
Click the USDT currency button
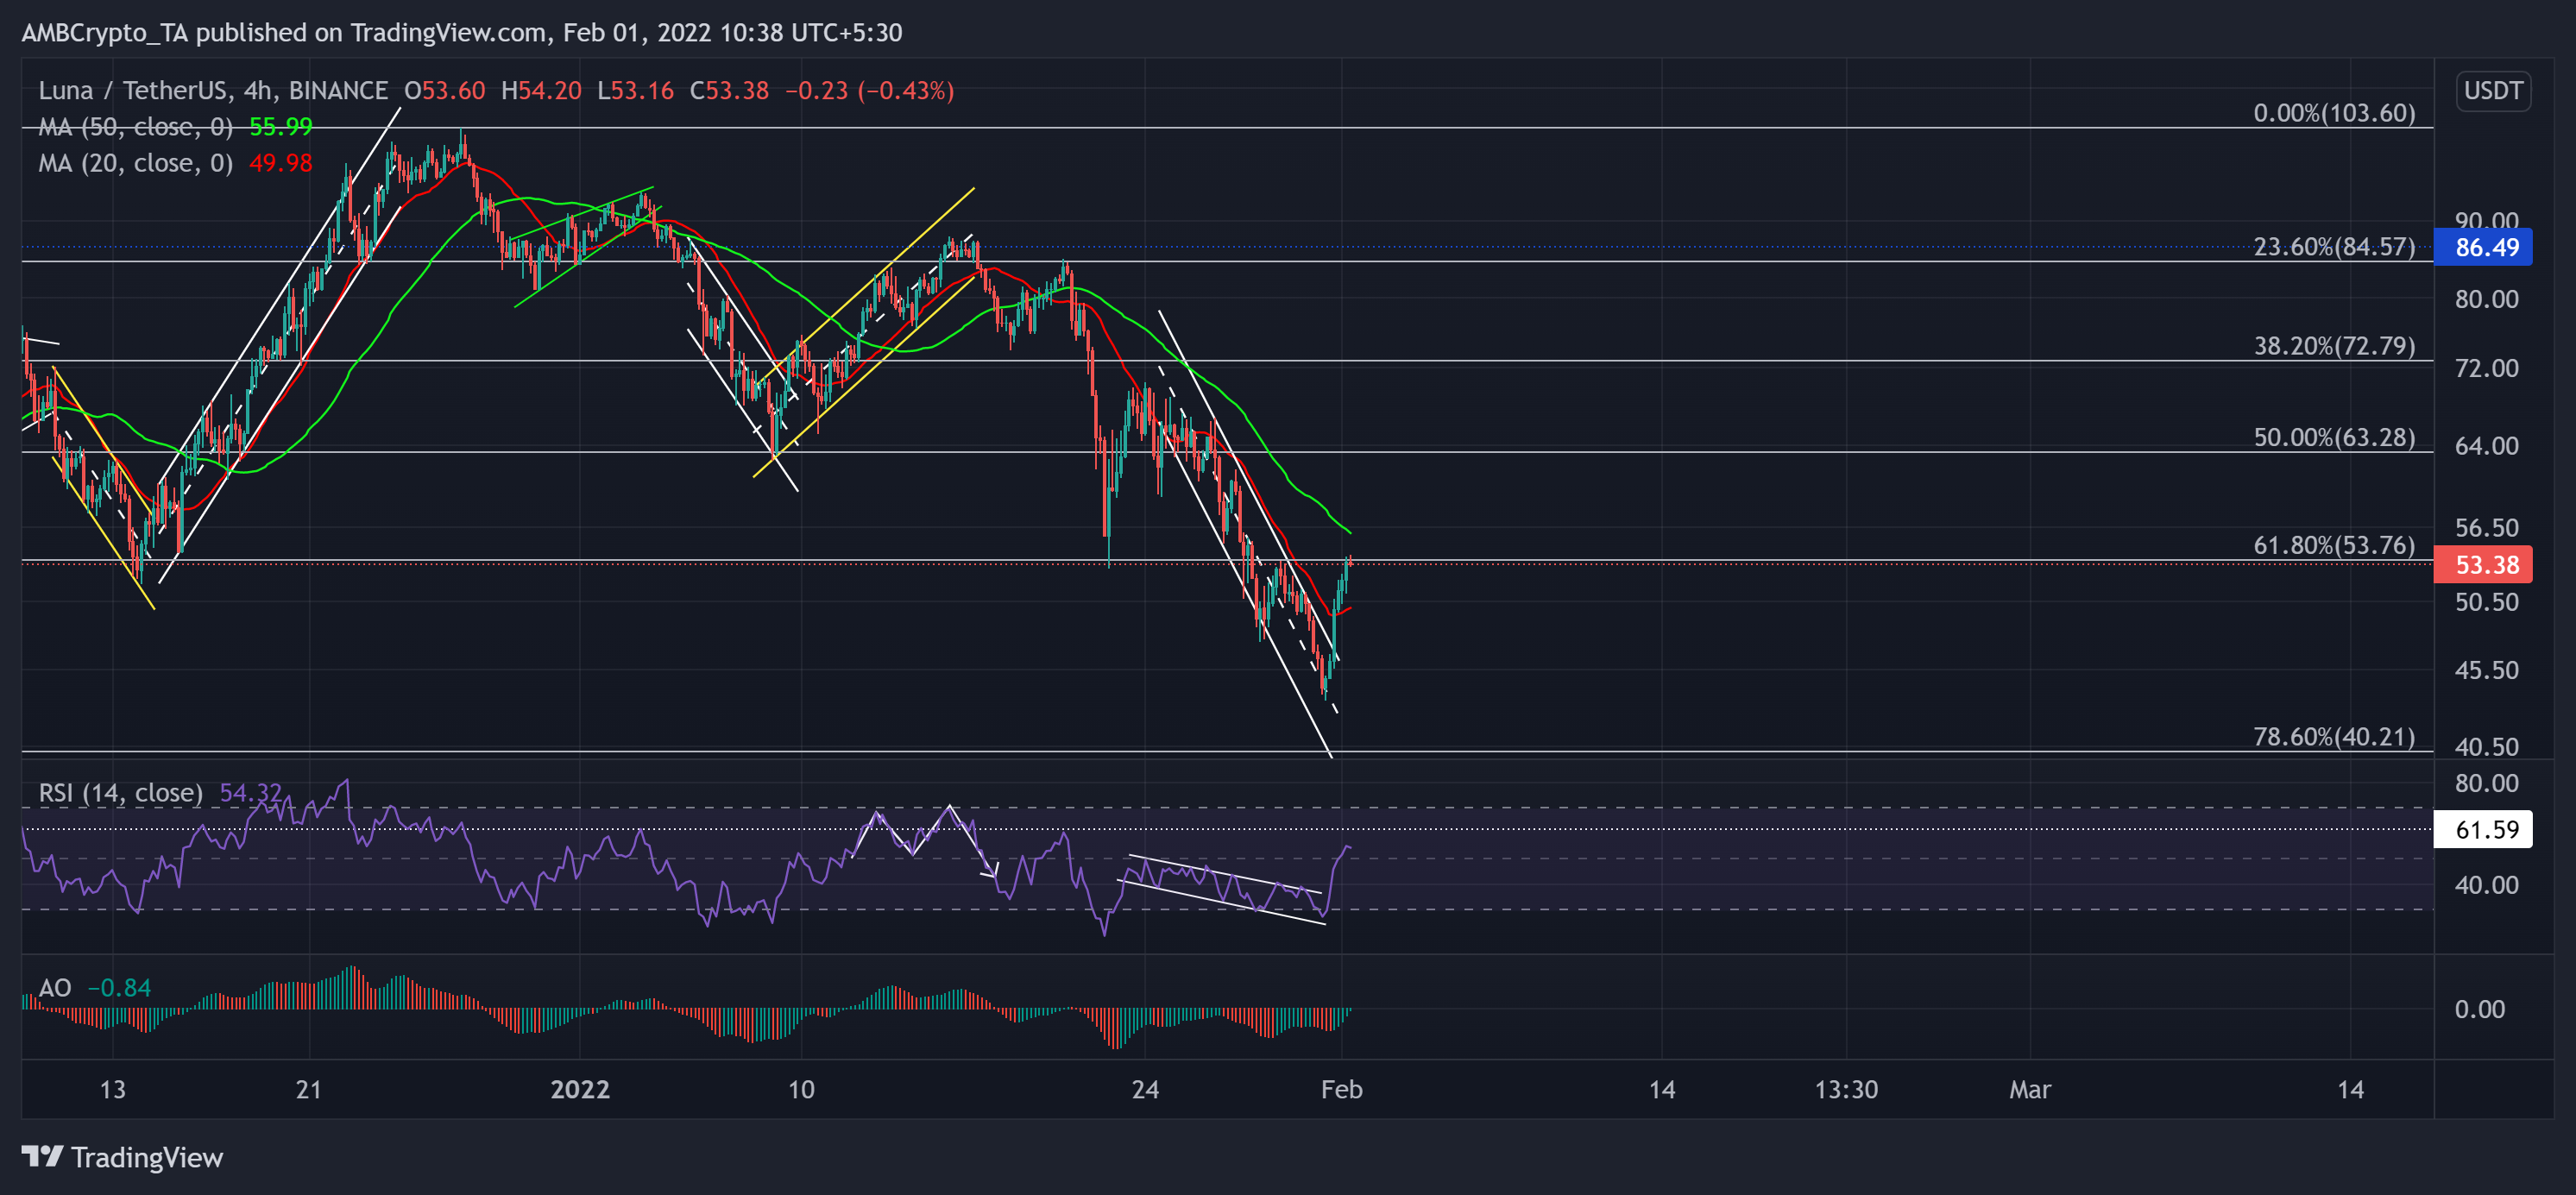(x=2493, y=91)
